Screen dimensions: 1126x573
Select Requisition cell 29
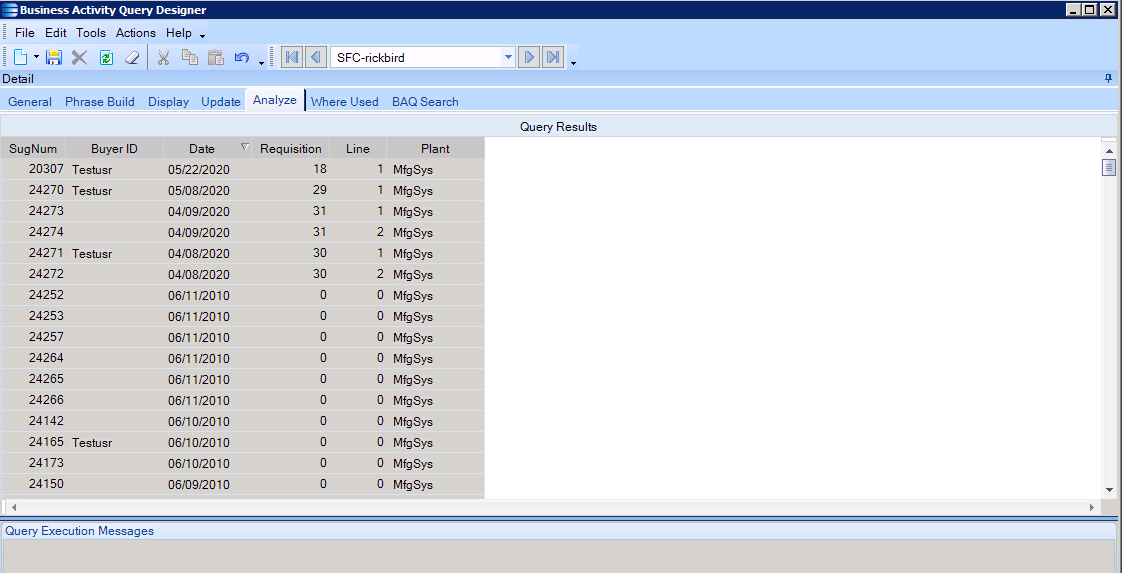click(291, 190)
